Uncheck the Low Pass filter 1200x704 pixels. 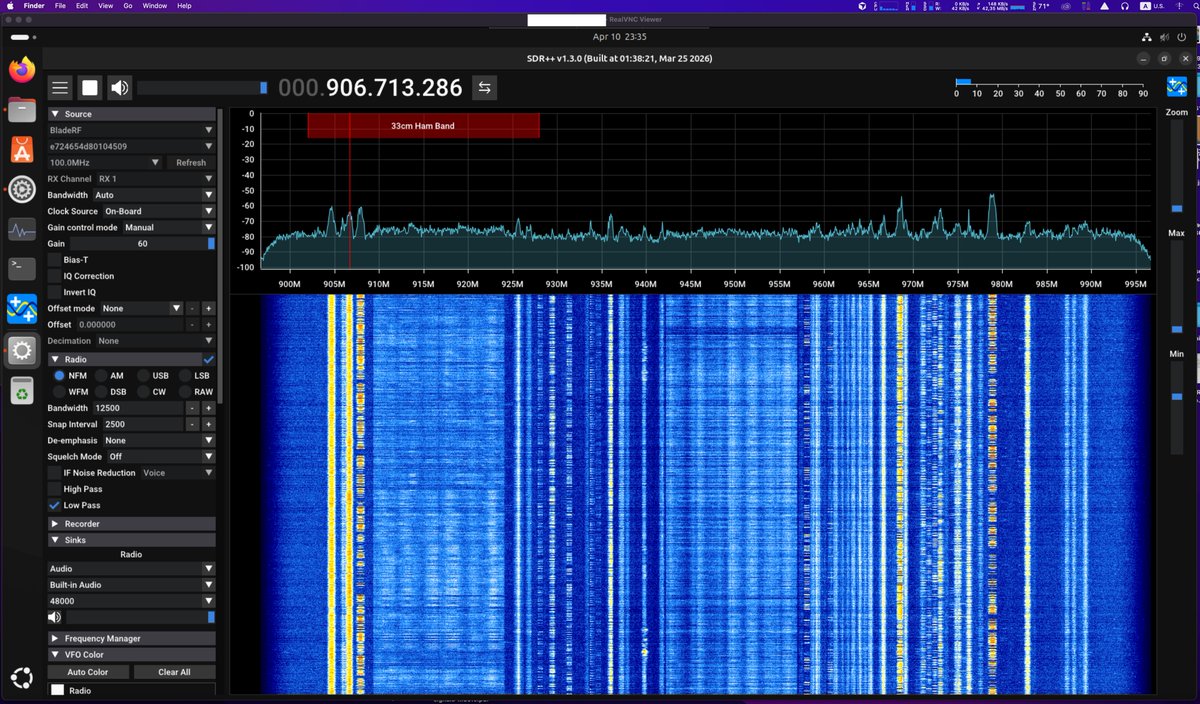pos(54,505)
